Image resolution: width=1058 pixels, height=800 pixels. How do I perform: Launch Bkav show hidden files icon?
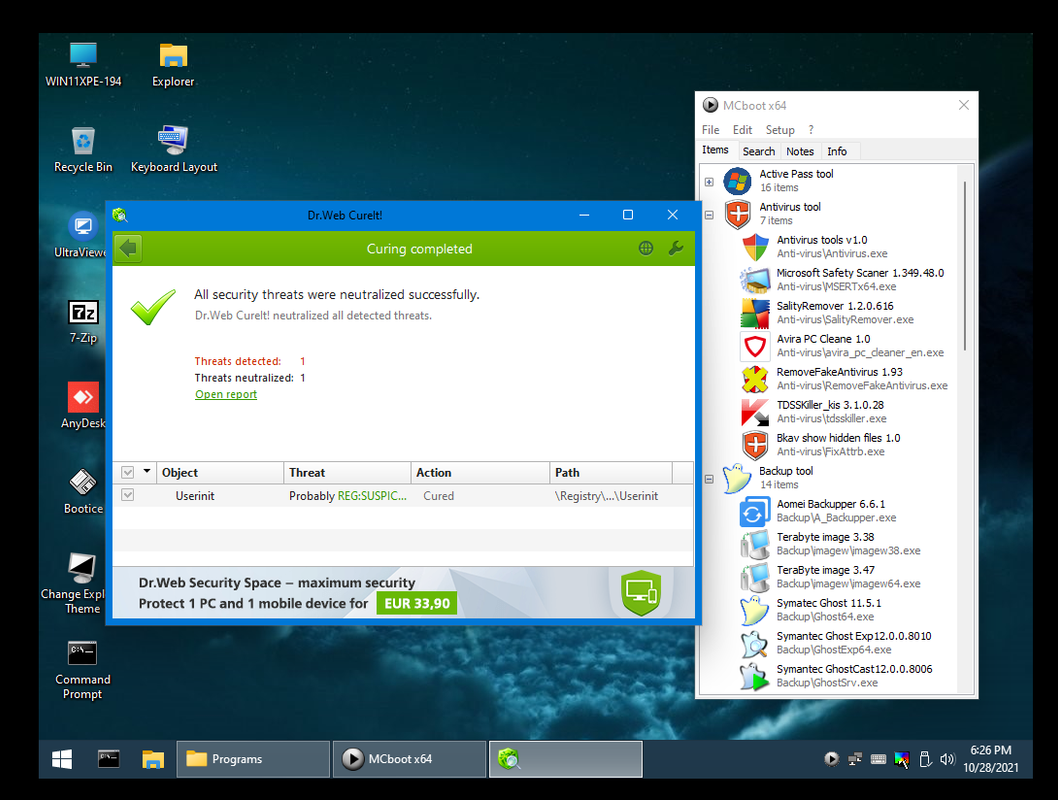point(755,445)
